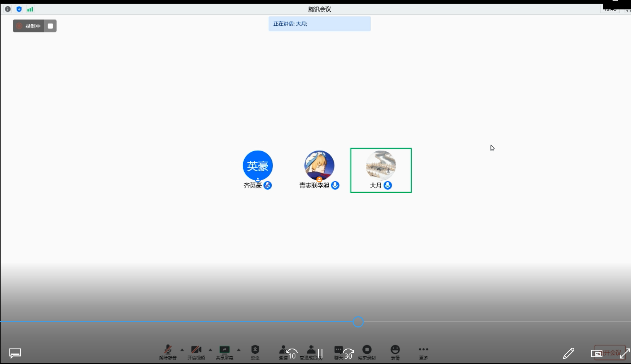Viewport: 631px width, 364px height.
Task: Click the red recording status indicator
Action: (29, 26)
